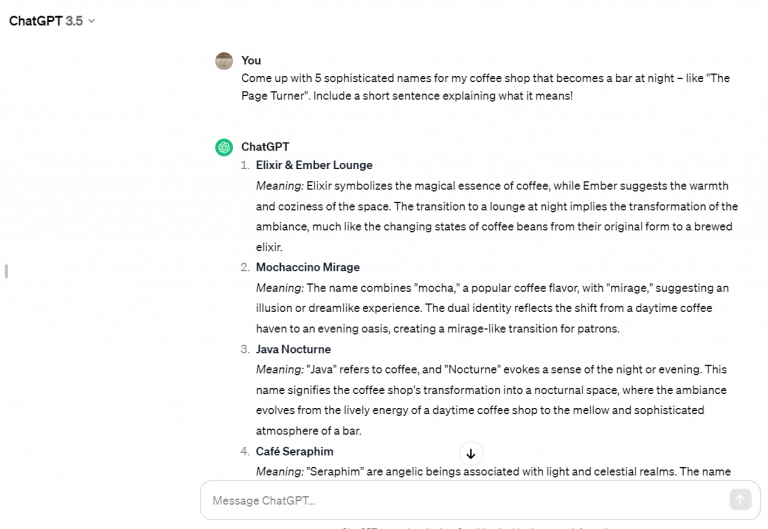Click the "ChatGPT" responder name

(265, 147)
